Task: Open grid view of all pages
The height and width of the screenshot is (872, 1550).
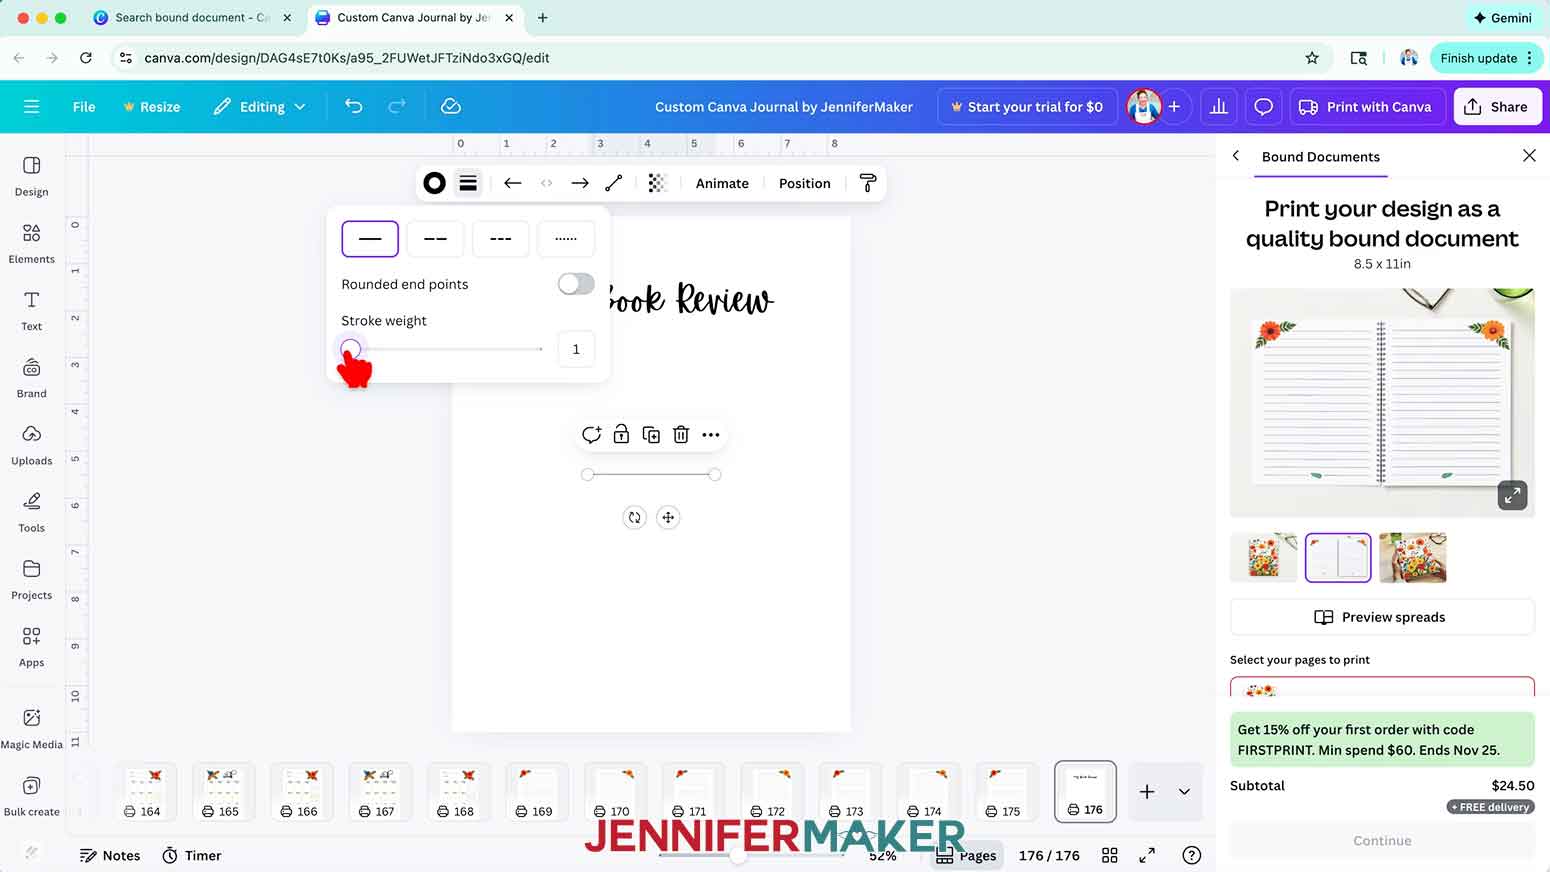Action: point(1110,855)
